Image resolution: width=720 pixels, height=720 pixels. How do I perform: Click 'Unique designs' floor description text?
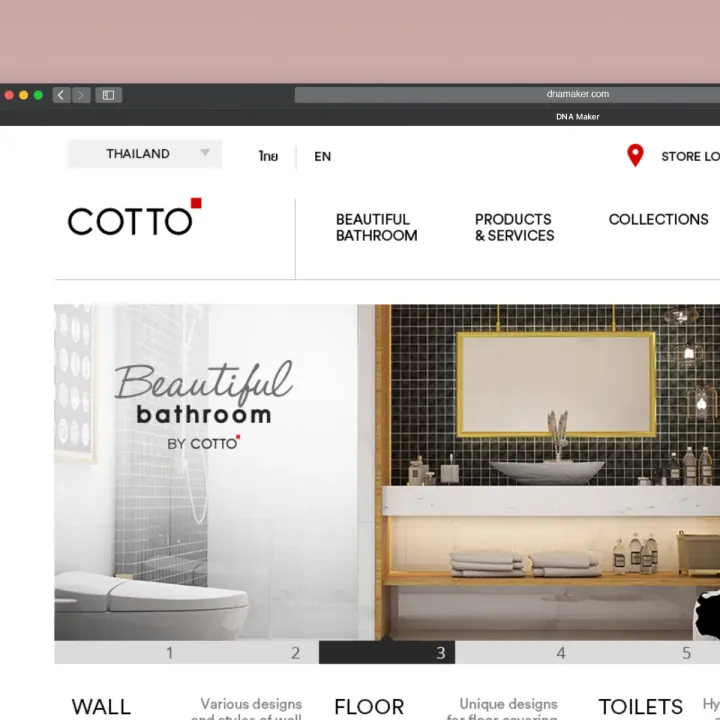508,704
